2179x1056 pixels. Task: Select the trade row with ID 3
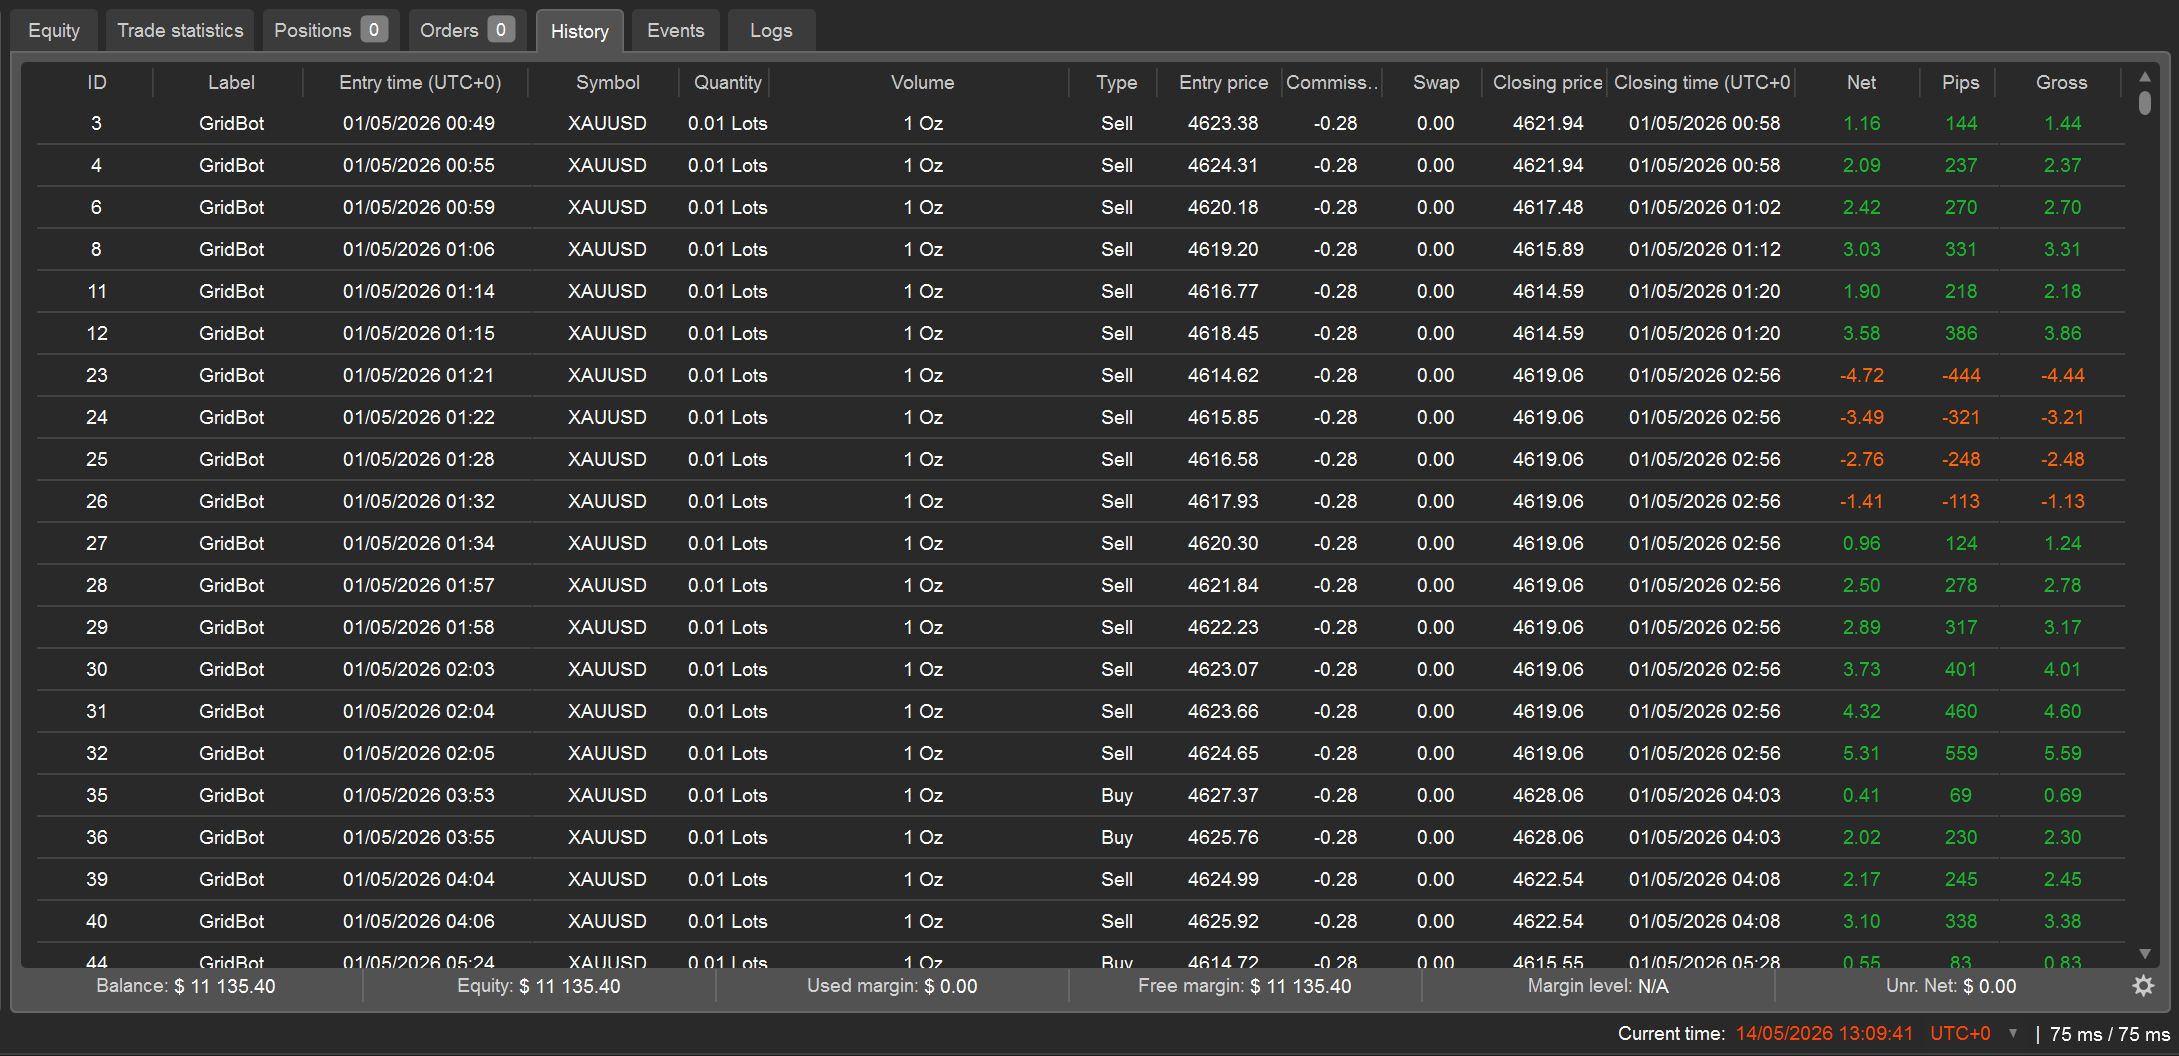coord(1081,124)
